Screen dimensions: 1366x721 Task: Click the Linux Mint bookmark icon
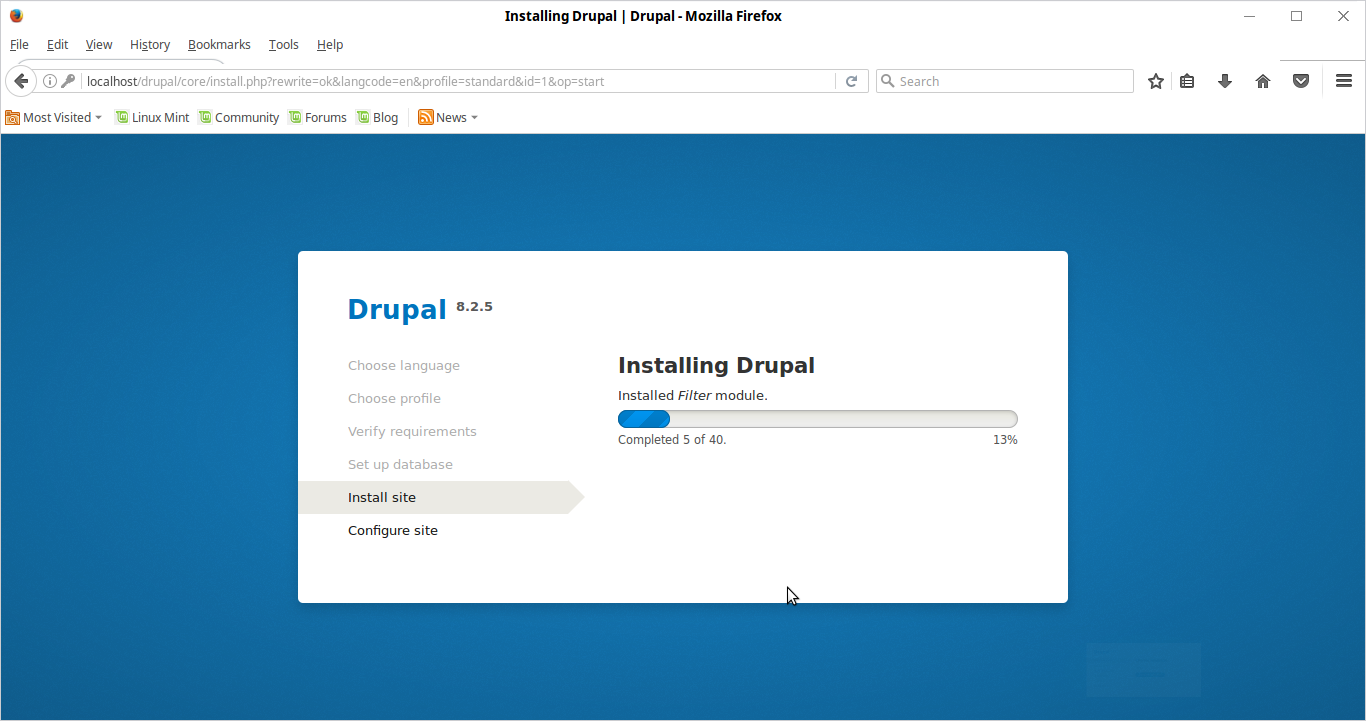tap(122, 117)
